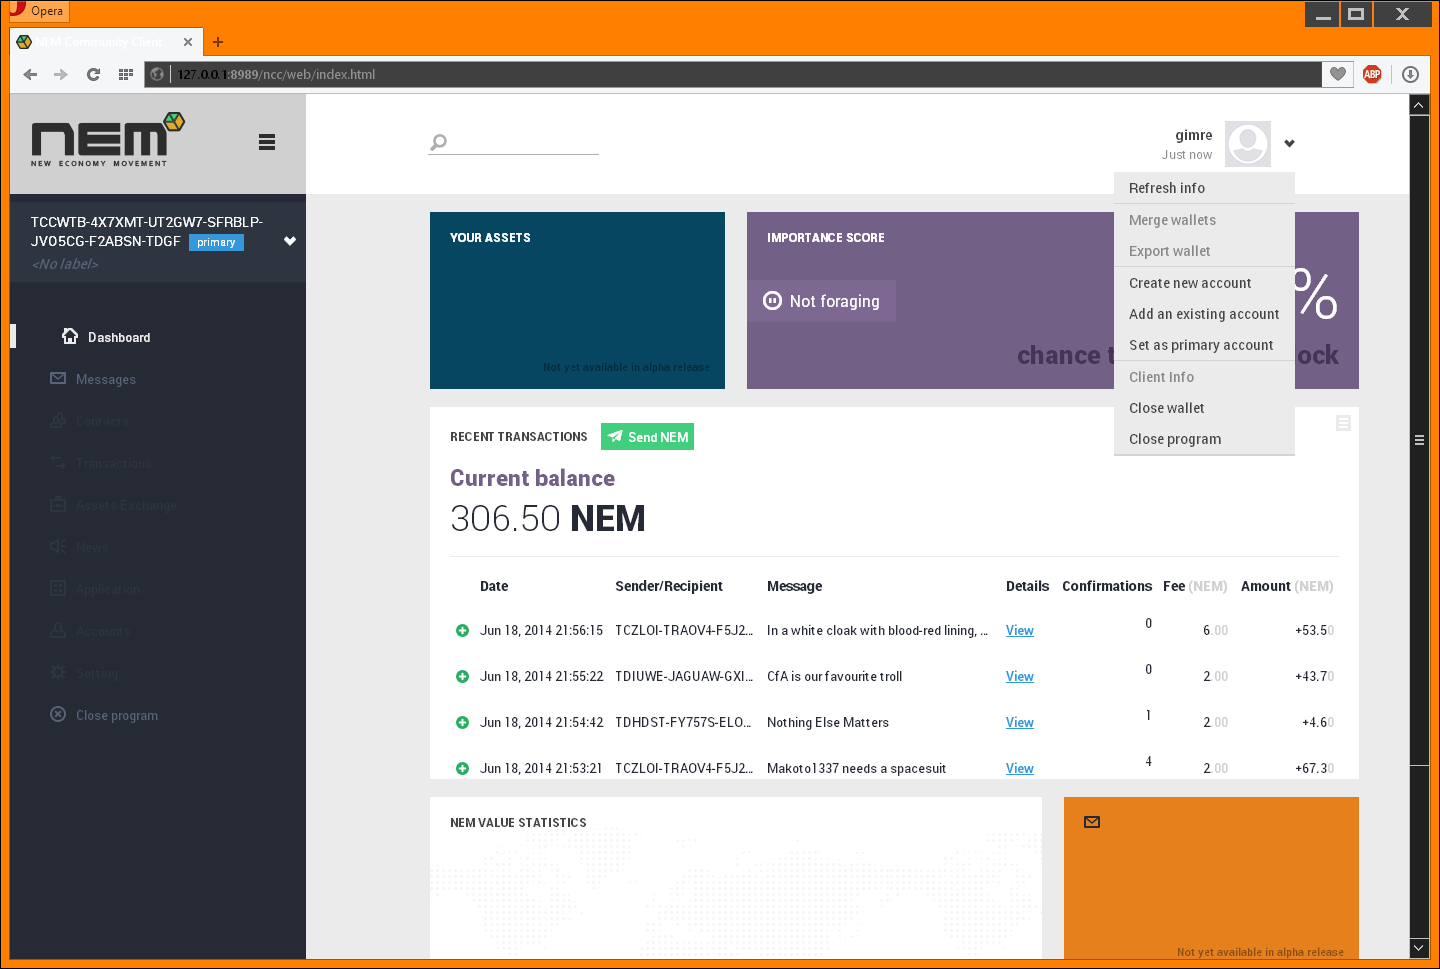Viewport: 1440px width, 969px height.
Task: Open a new browser tab with plus
Action: coord(218,42)
